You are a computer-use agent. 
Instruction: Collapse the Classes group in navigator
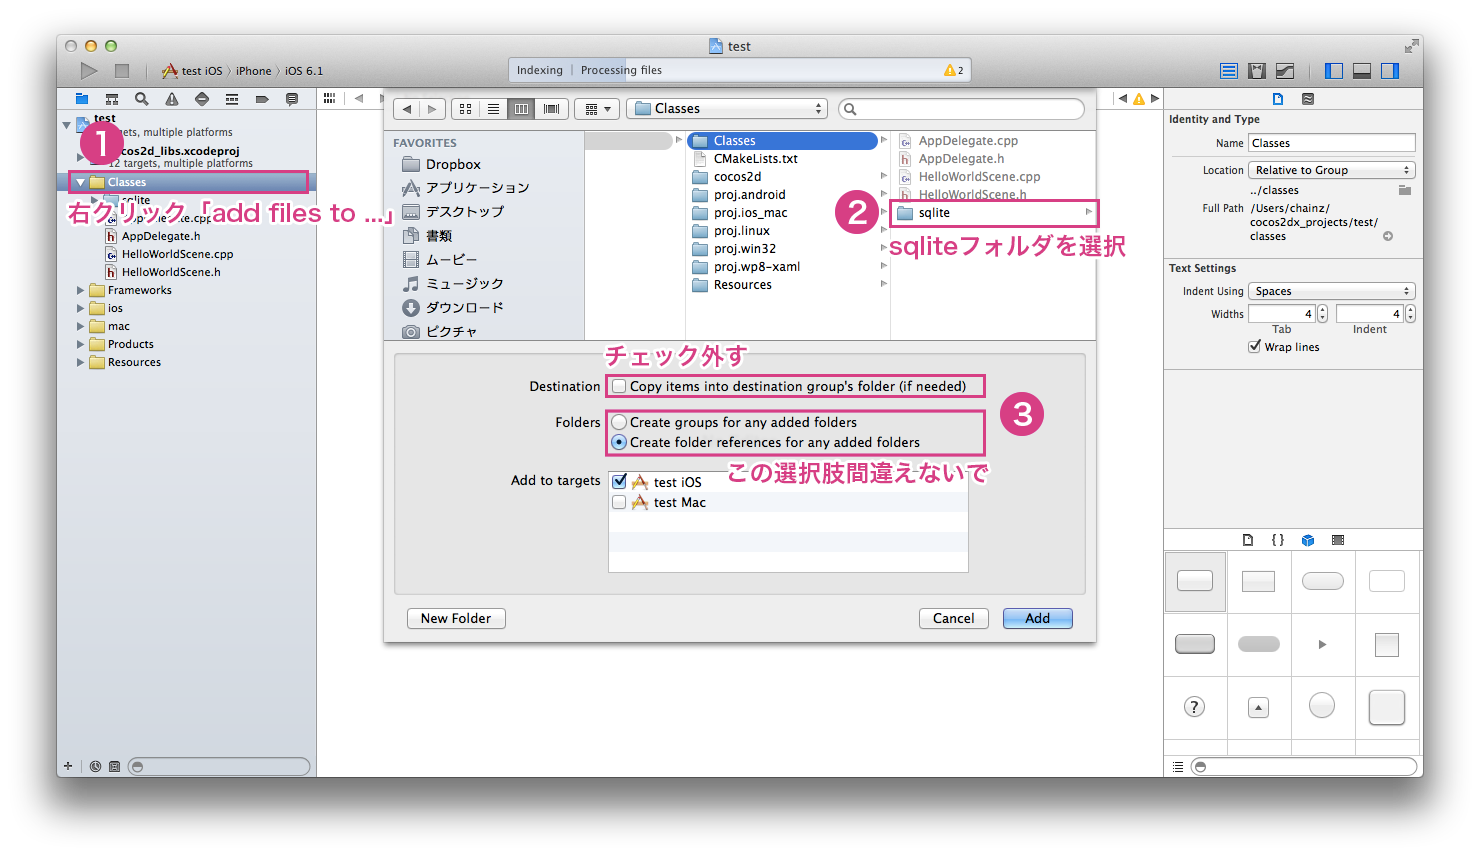pyautogui.click(x=80, y=182)
